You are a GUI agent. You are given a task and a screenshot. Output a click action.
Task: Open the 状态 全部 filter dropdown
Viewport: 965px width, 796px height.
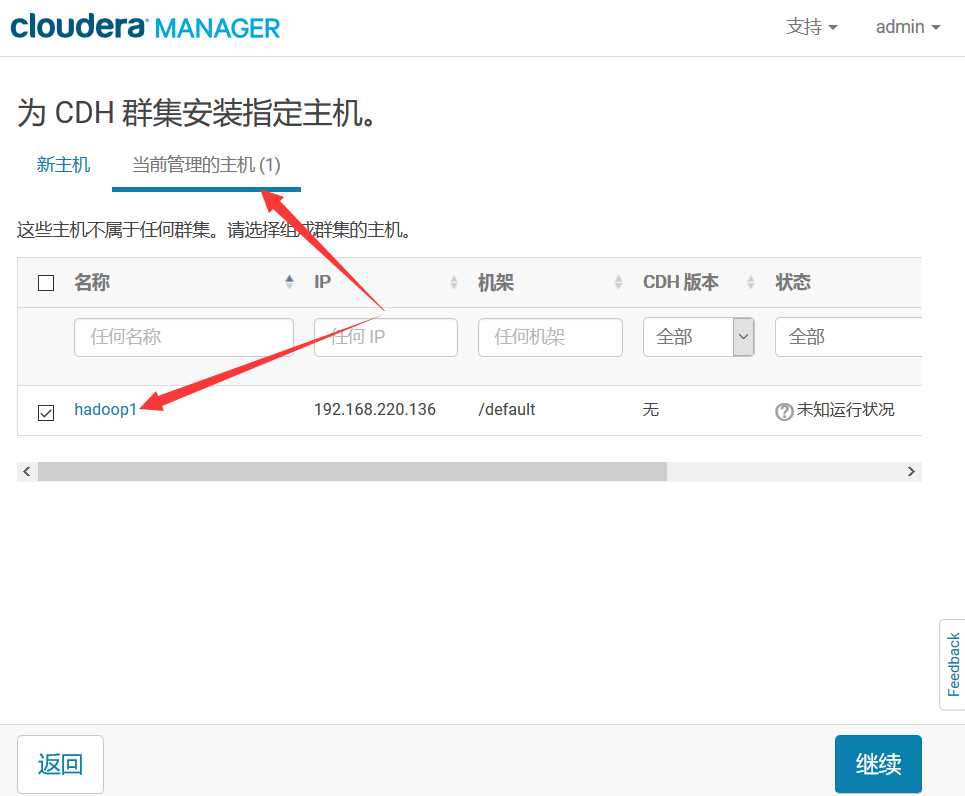point(848,337)
